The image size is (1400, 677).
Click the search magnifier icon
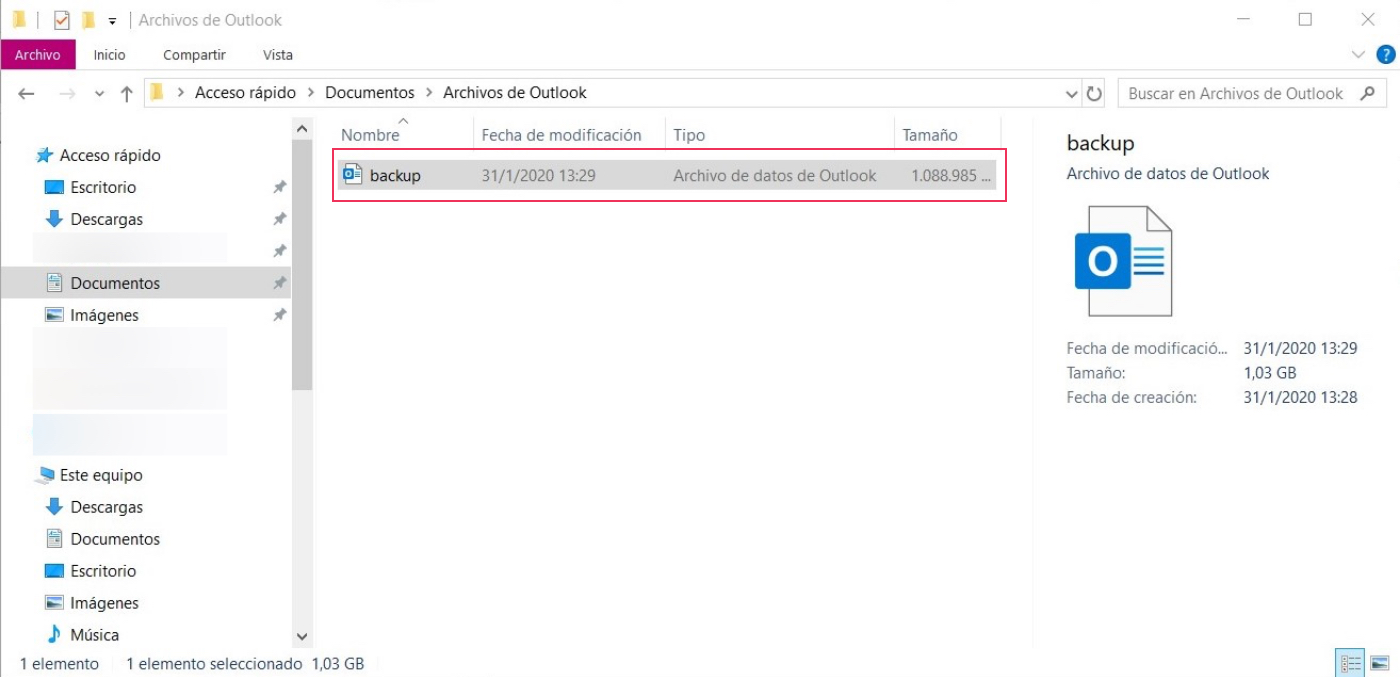1368,93
